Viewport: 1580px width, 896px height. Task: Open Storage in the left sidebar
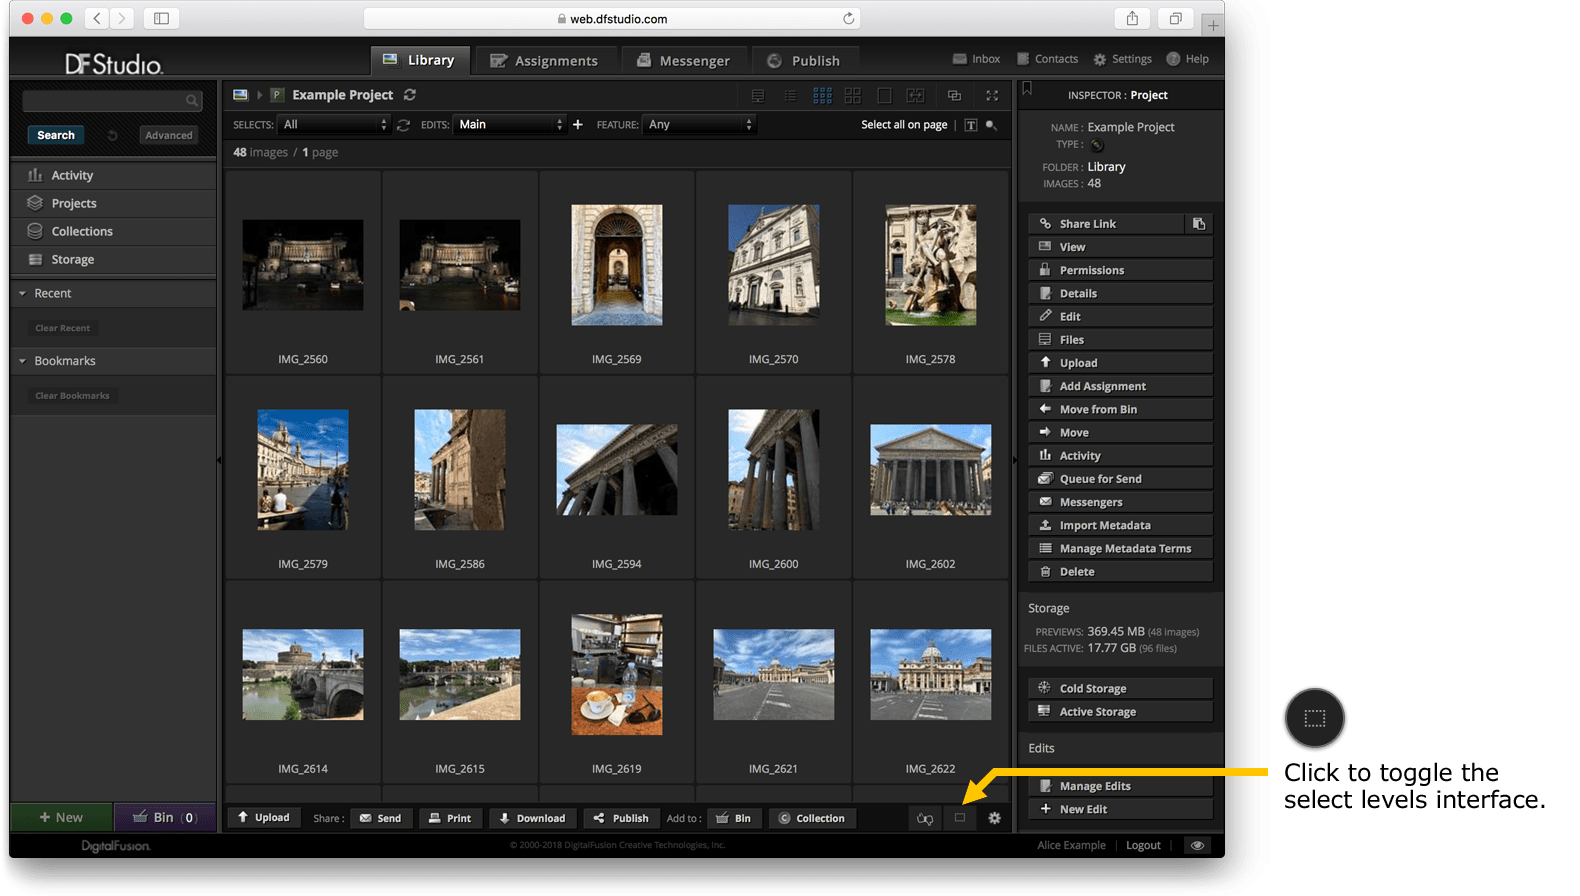click(113, 259)
